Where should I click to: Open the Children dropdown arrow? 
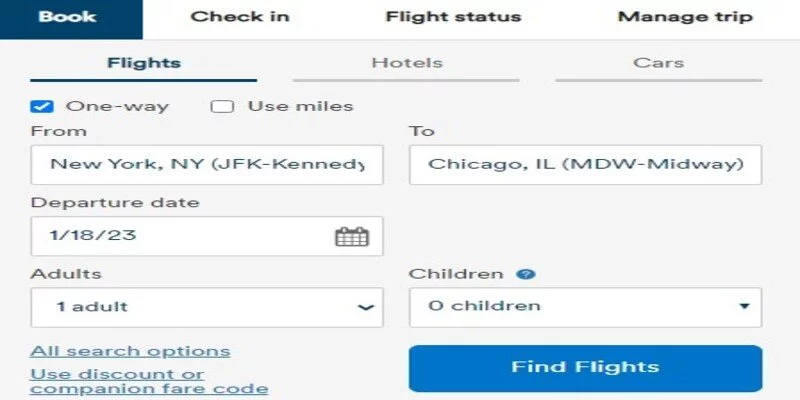(x=744, y=306)
